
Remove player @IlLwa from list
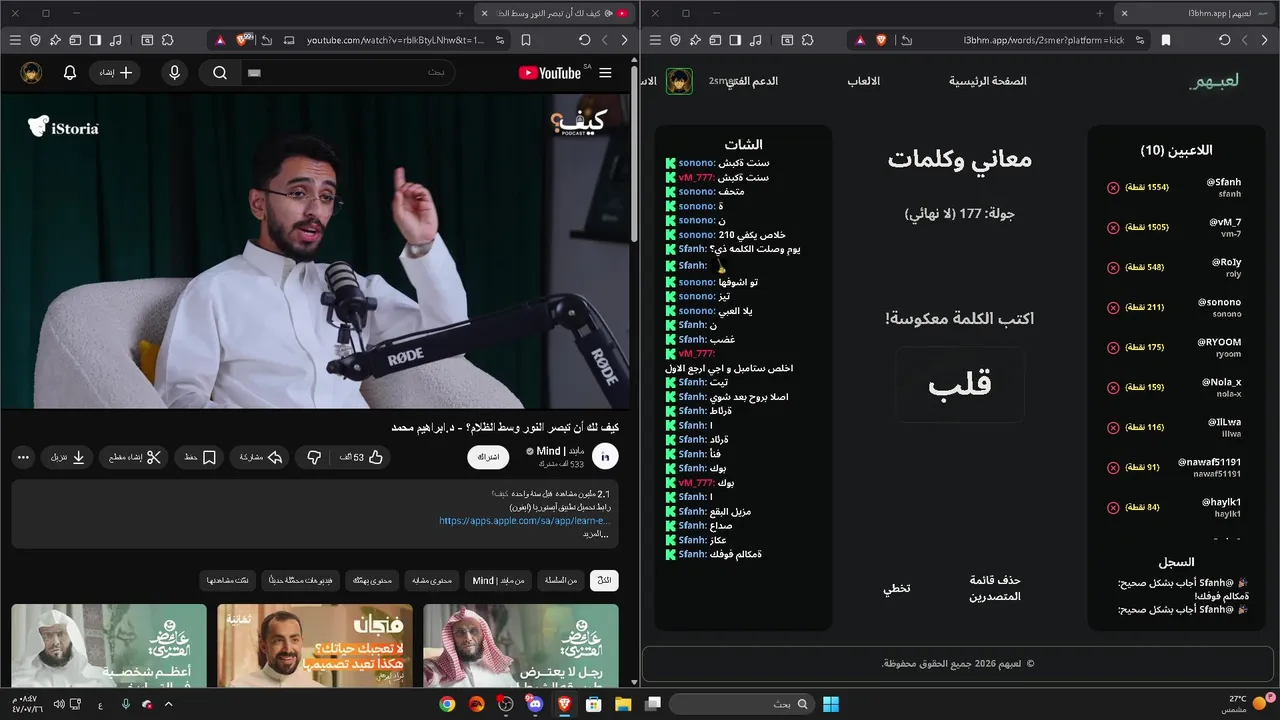1113,427
